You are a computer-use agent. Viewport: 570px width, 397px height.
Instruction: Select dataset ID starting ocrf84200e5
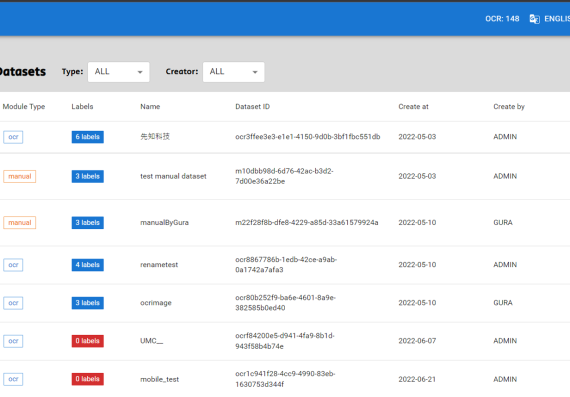click(x=285, y=341)
